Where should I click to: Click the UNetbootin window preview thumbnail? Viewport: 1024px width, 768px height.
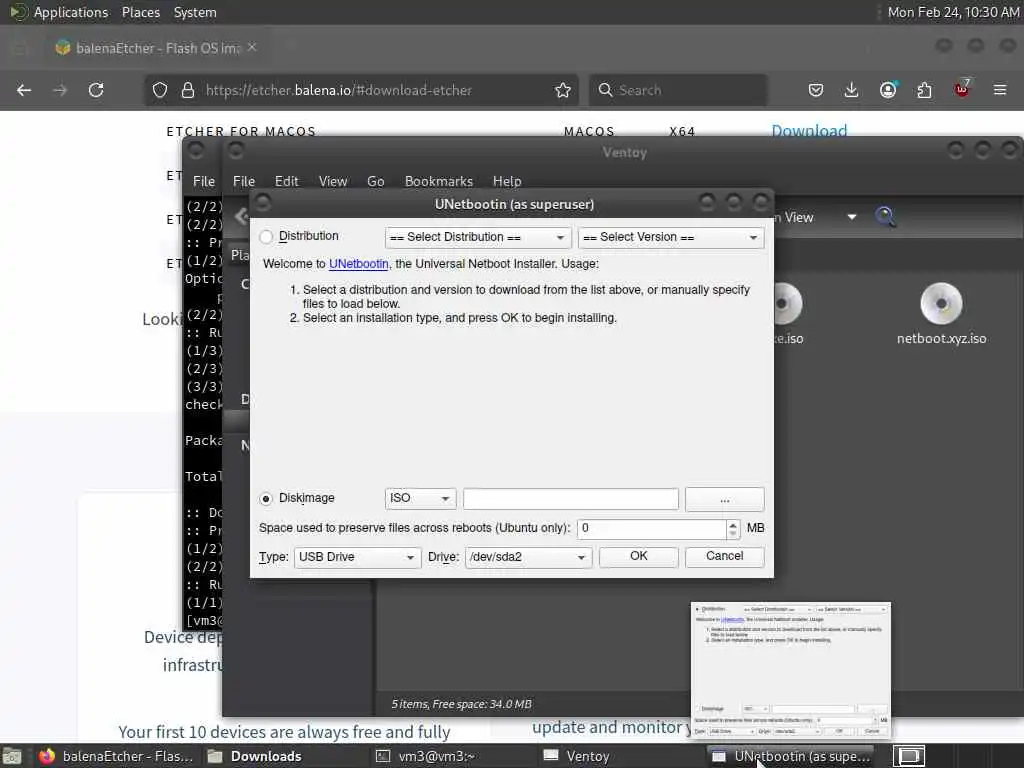coord(790,671)
